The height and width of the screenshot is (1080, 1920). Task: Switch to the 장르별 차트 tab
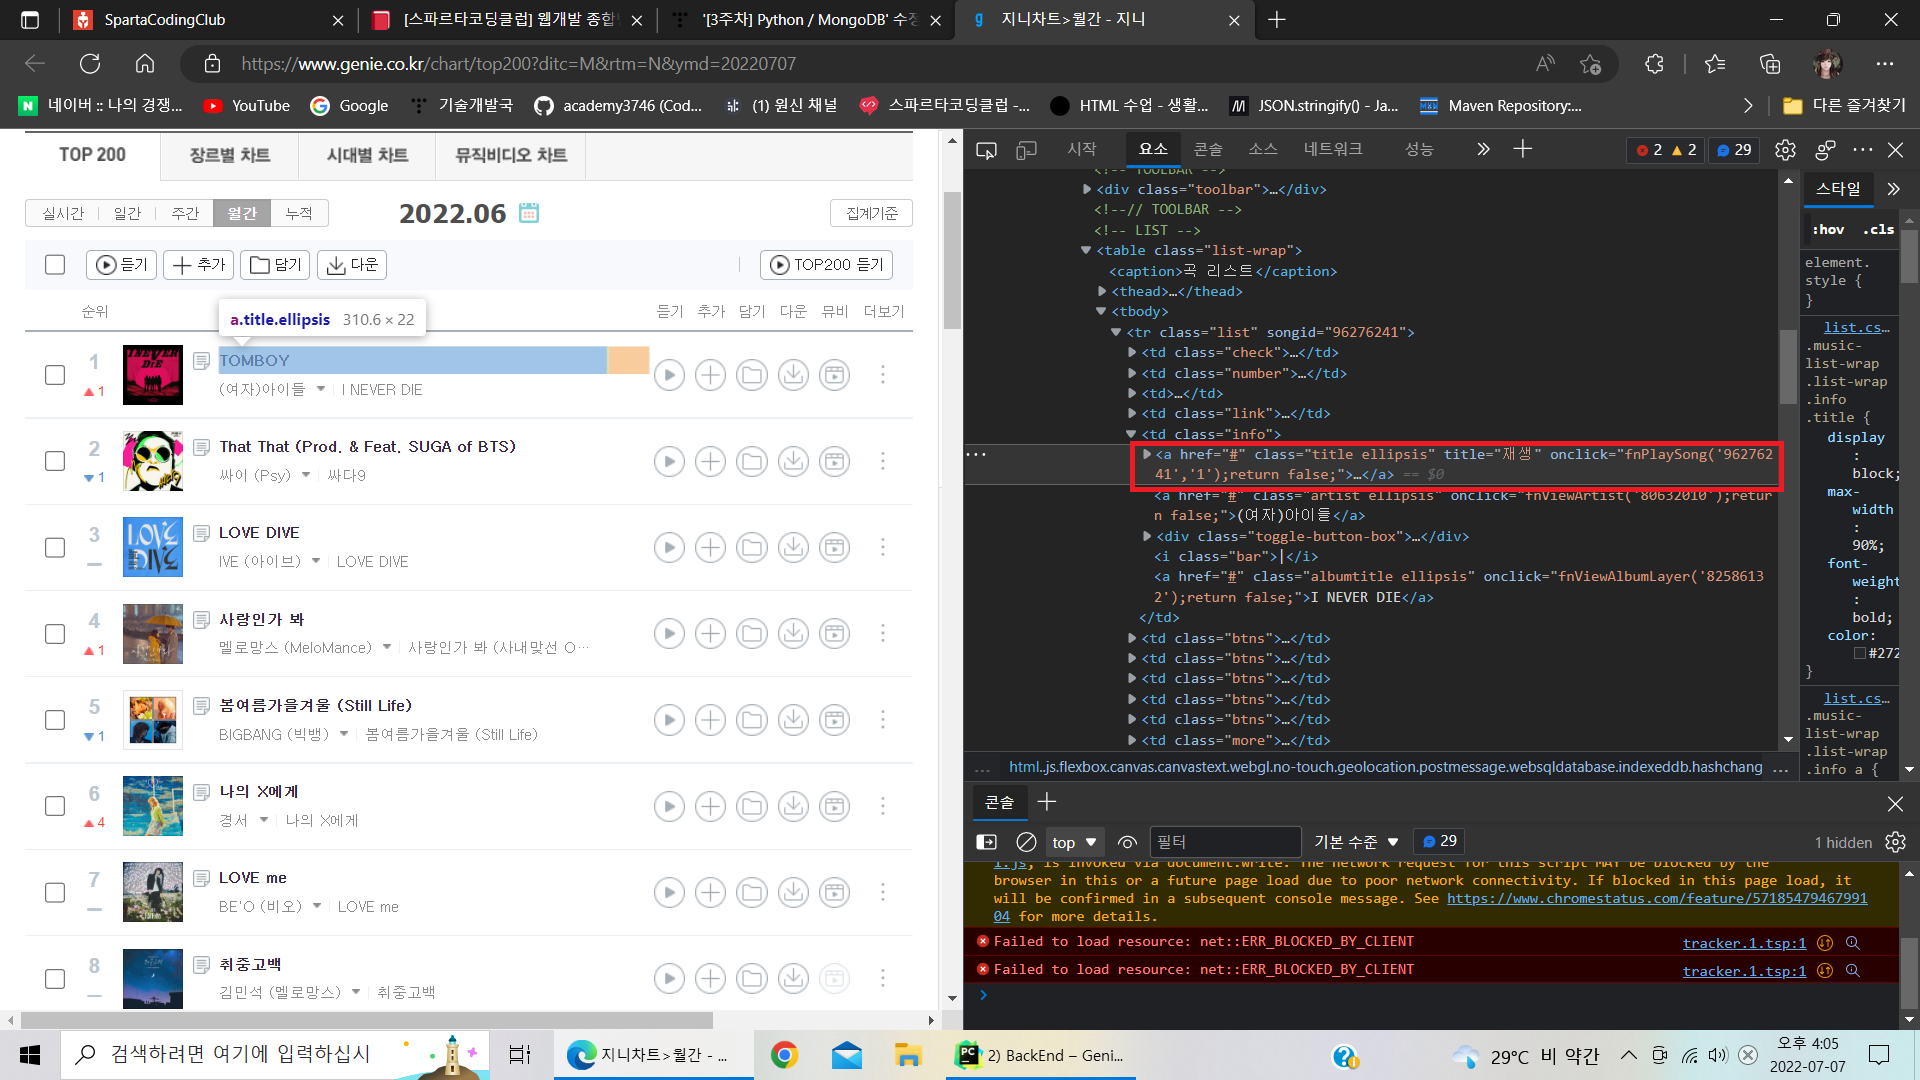pos(230,155)
